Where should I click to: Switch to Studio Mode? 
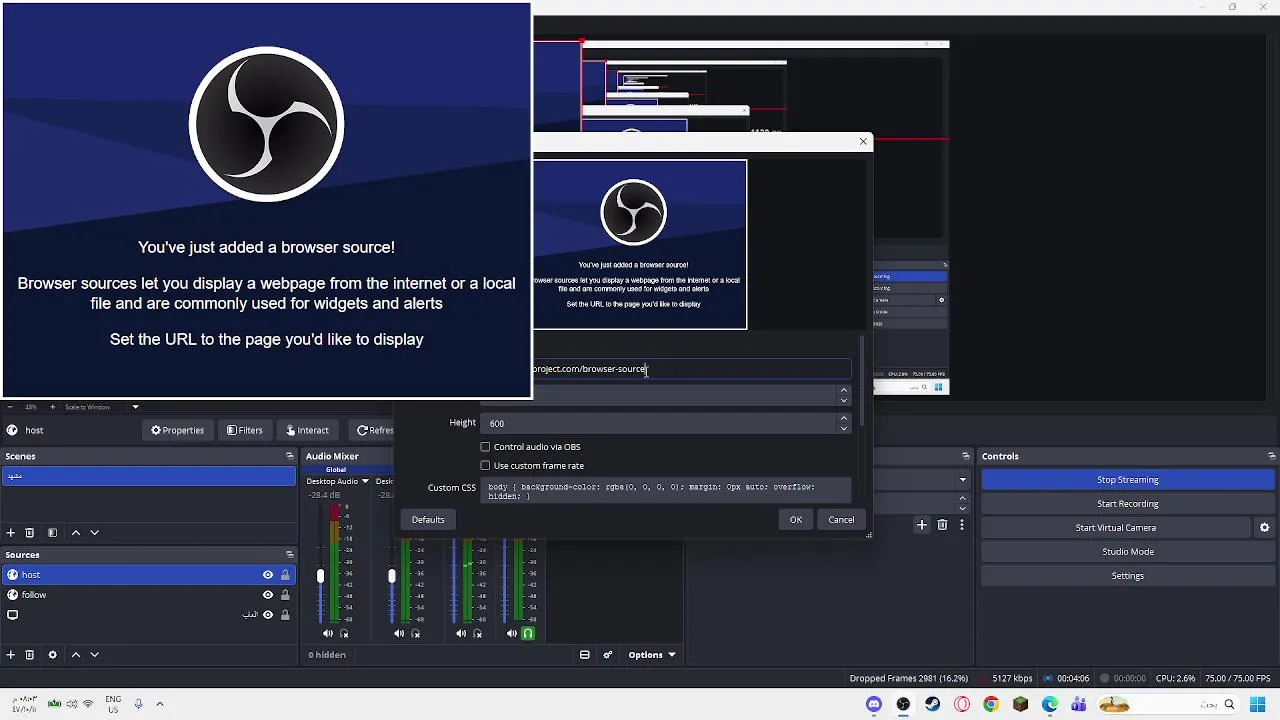(x=1127, y=552)
